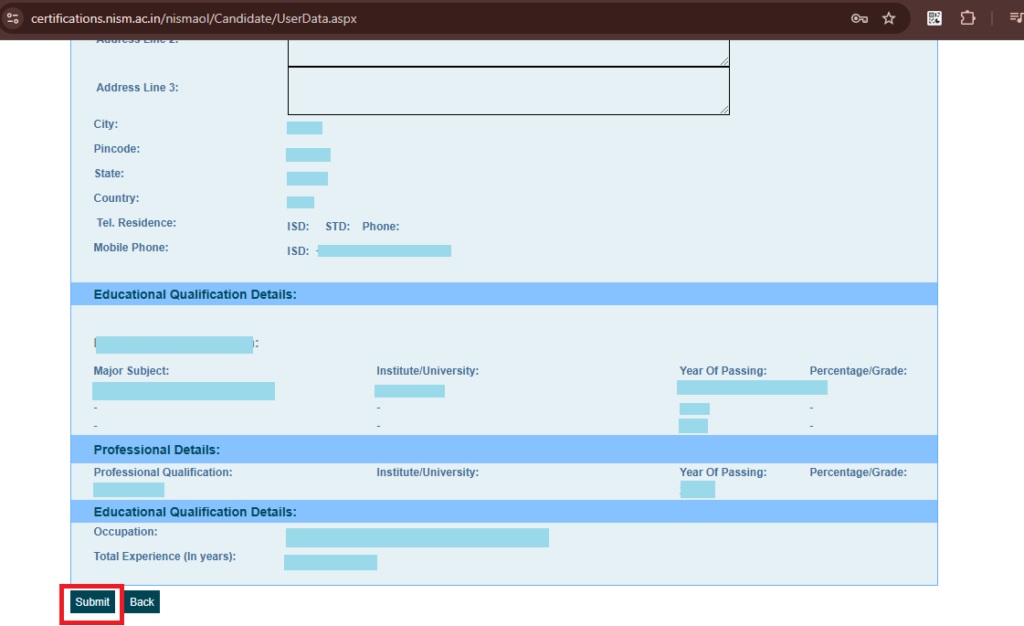Focus the Address Line 2 text area
This screenshot has width=1024, height=626.
point(509,53)
